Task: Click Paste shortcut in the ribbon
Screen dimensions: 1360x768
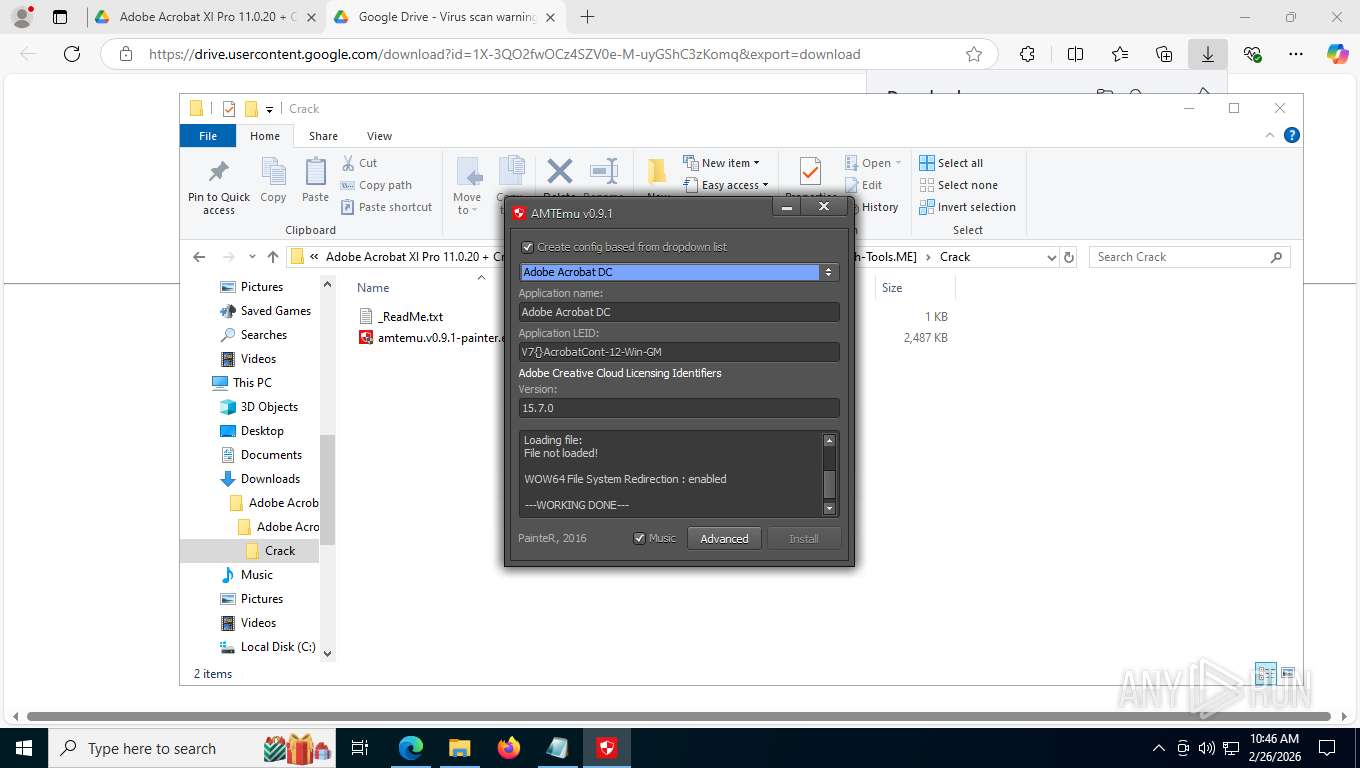Action: 386,207
